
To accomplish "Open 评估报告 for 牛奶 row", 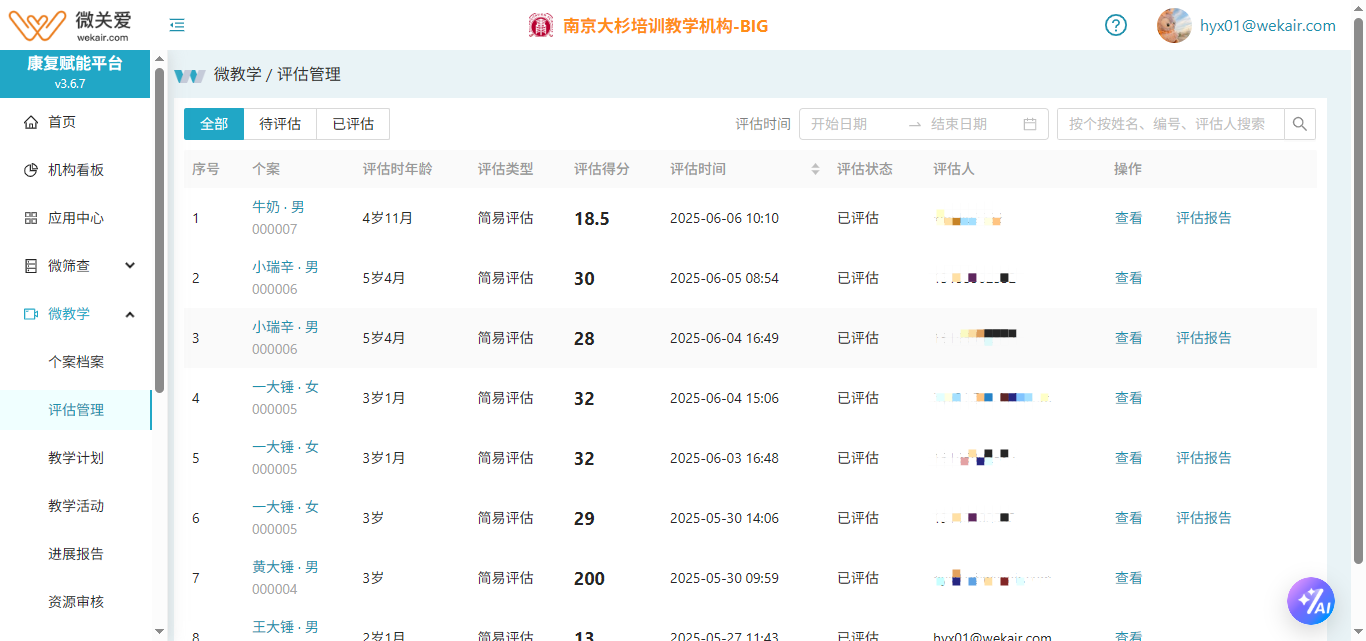I will (x=1203, y=218).
